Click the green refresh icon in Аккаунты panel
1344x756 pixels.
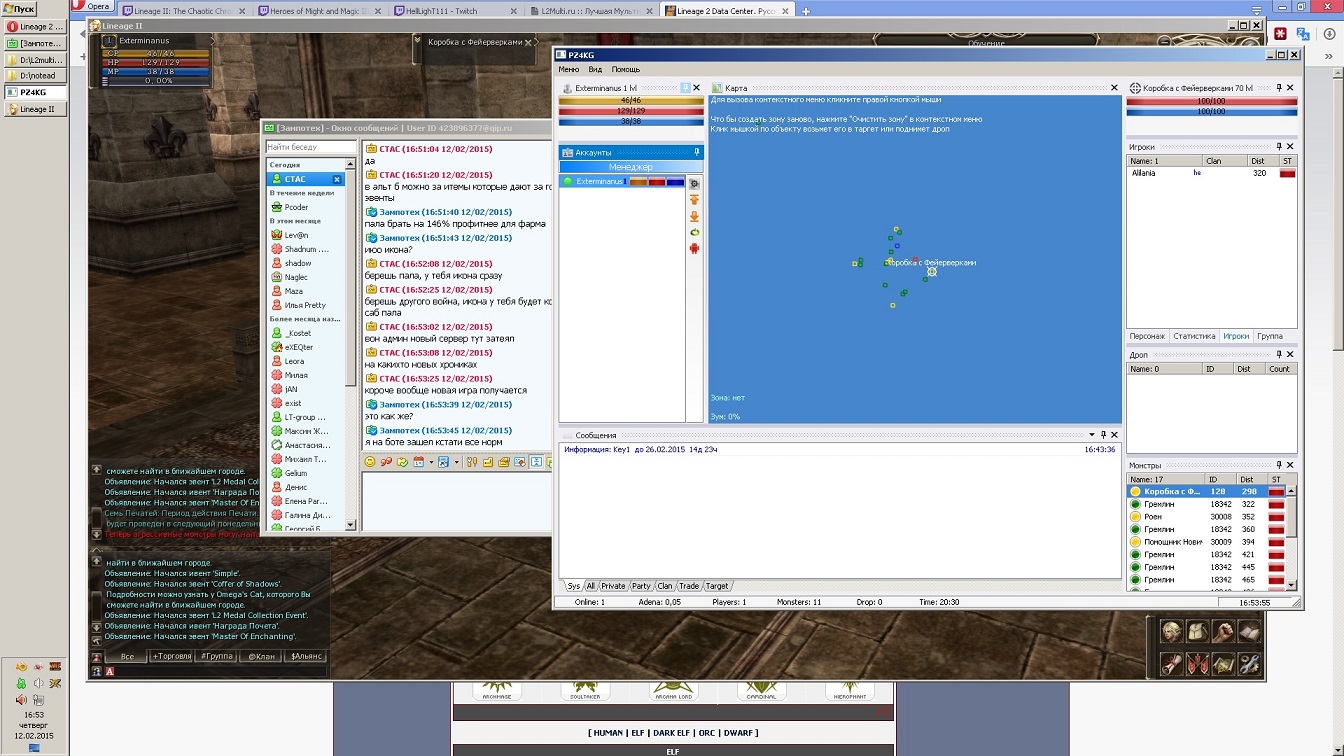click(x=694, y=232)
